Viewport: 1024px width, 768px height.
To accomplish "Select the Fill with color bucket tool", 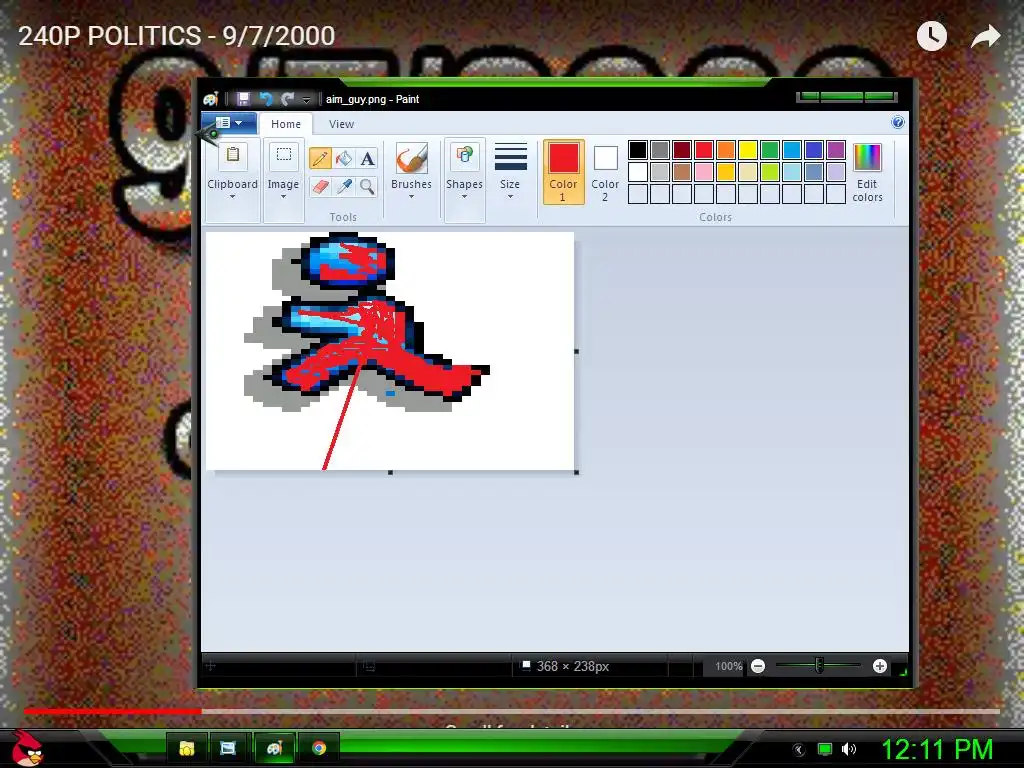I will click(344, 158).
